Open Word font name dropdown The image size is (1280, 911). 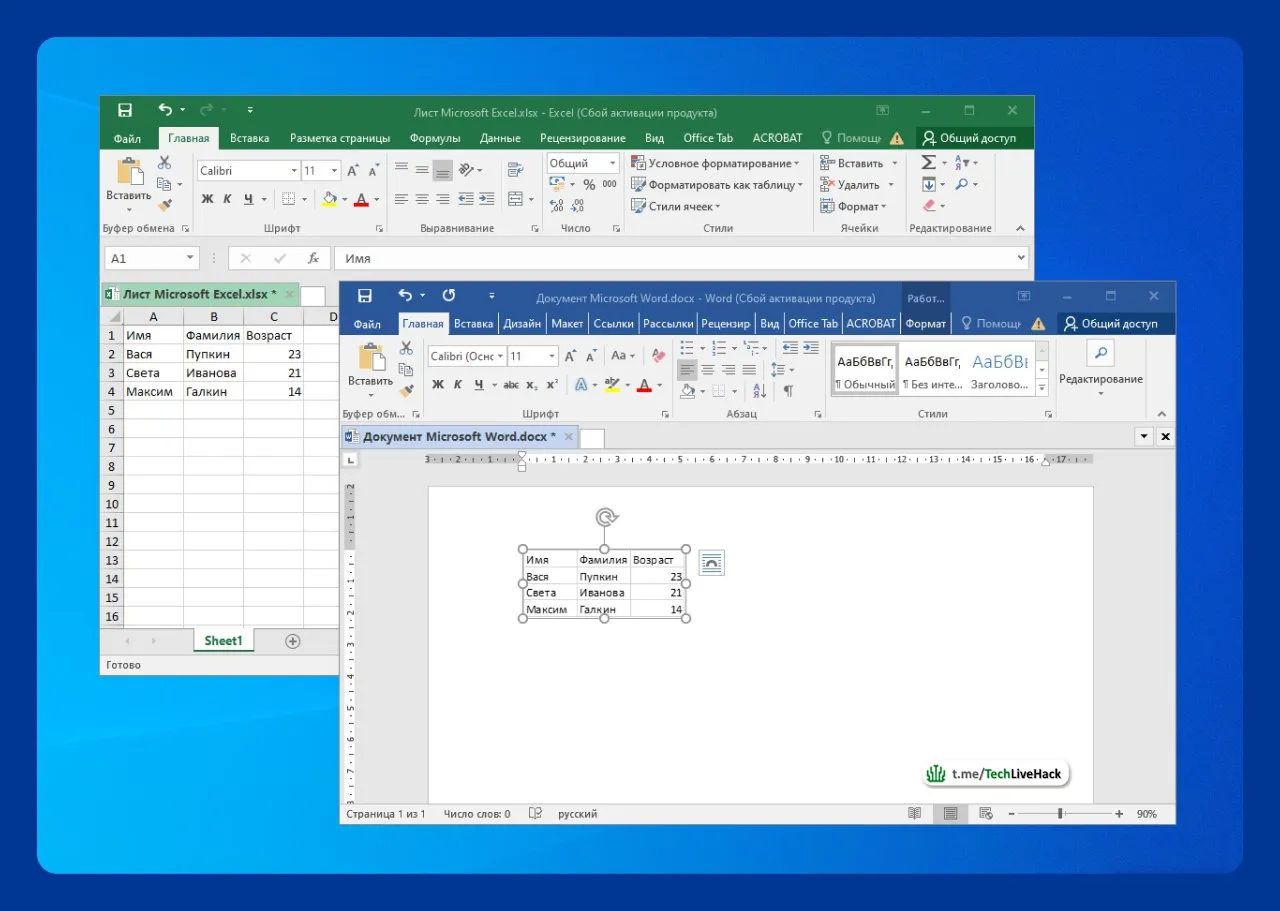tap(500, 356)
